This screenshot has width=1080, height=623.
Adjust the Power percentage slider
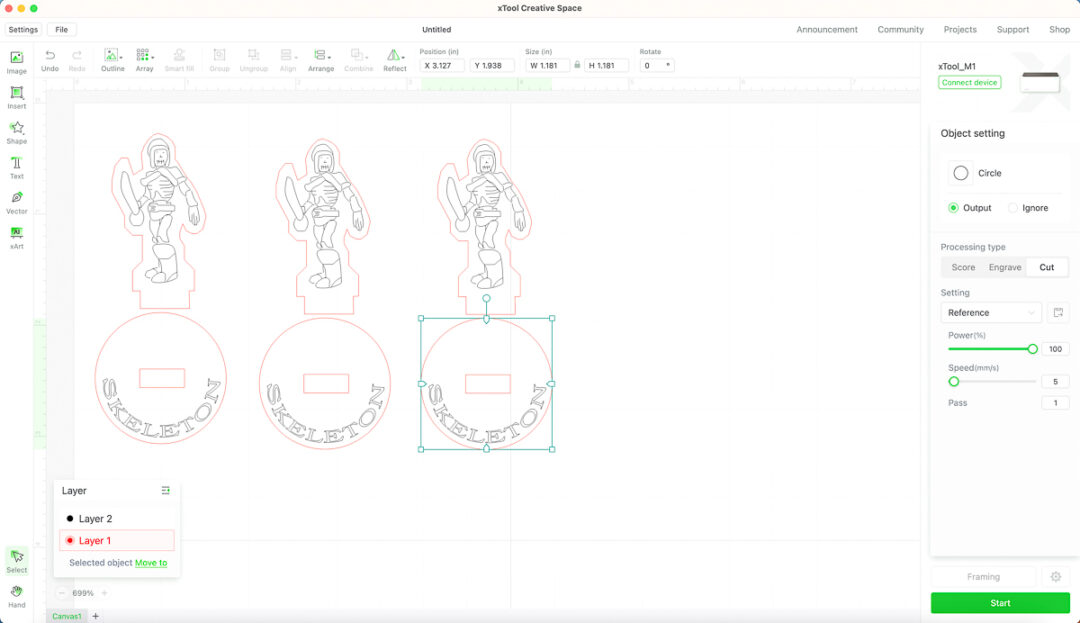pos(1032,349)
